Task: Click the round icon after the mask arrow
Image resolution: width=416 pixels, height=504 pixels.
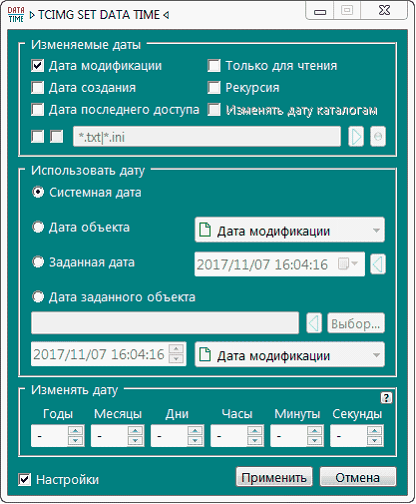Action: (x=378, y=136)
